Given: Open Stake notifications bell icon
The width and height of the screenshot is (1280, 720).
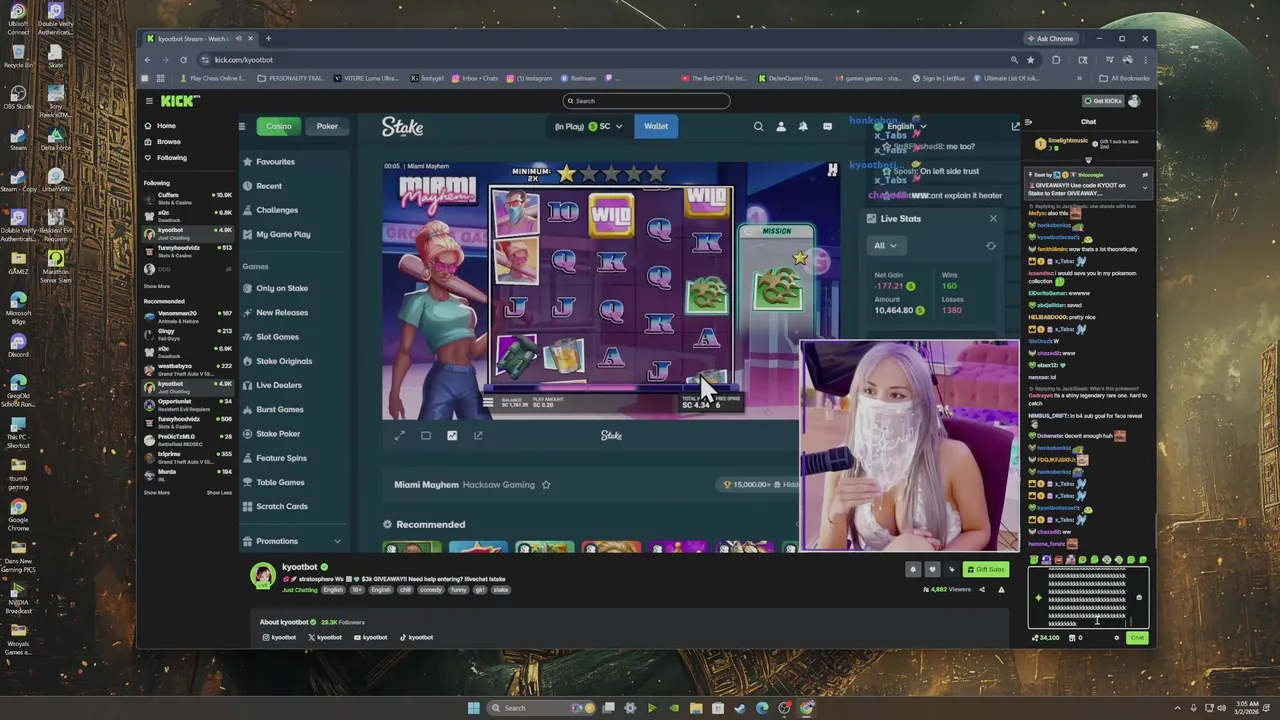Looking at the screenshot, I should (x=804, y=126).
